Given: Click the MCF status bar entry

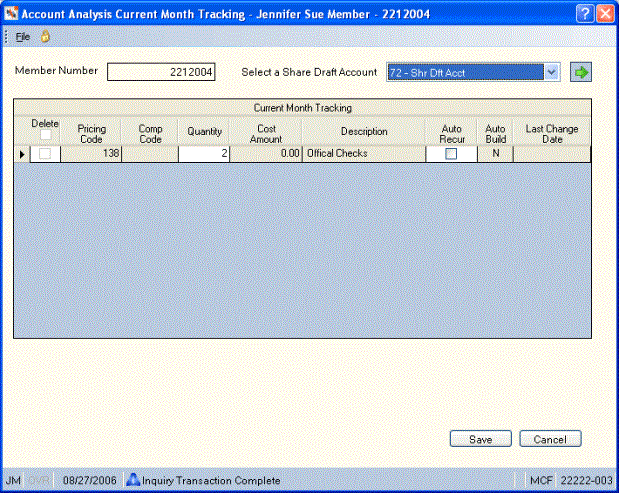Looking at the screenshot, I should pos(540,480).
